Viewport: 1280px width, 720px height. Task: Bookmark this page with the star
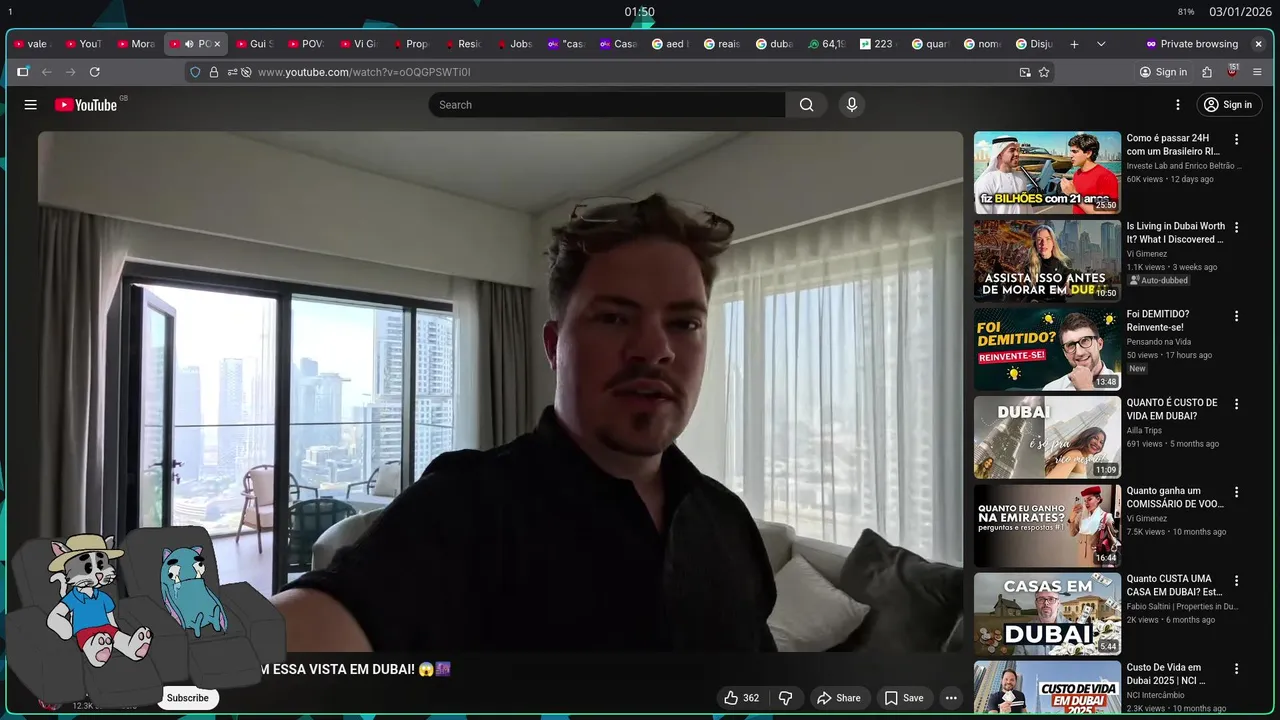[1044, 72]
